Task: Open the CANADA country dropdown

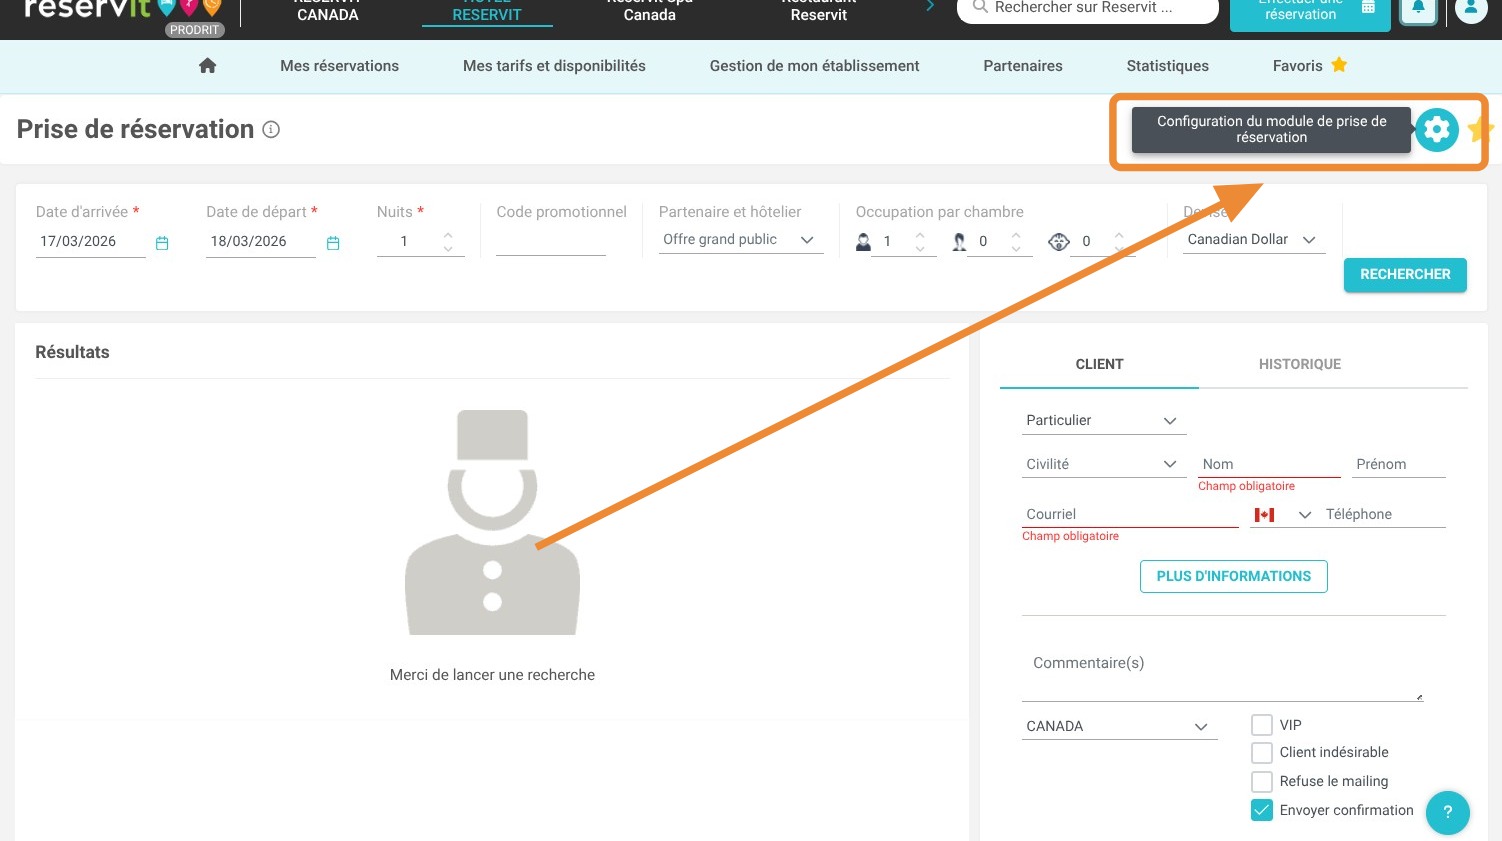Action: pos(1120,727)
